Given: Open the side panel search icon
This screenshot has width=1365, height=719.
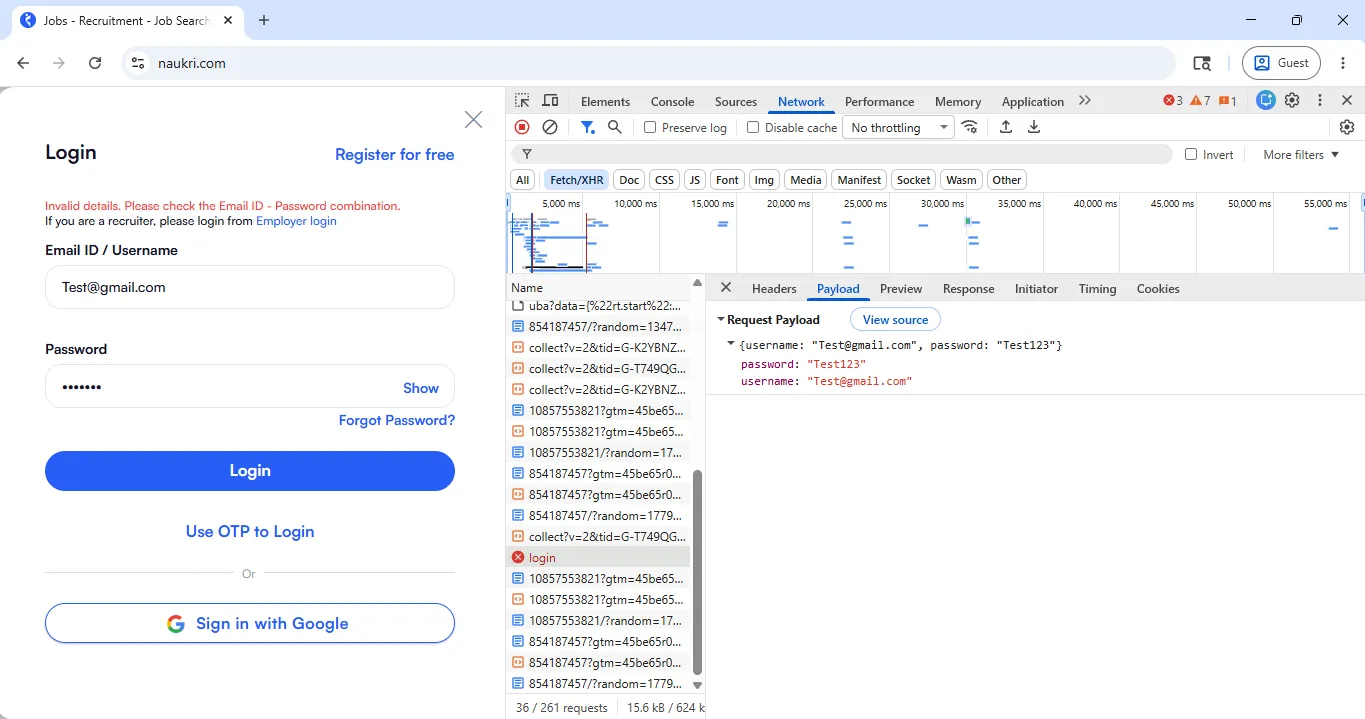Looking at the screenshot, I should 1202,63.
